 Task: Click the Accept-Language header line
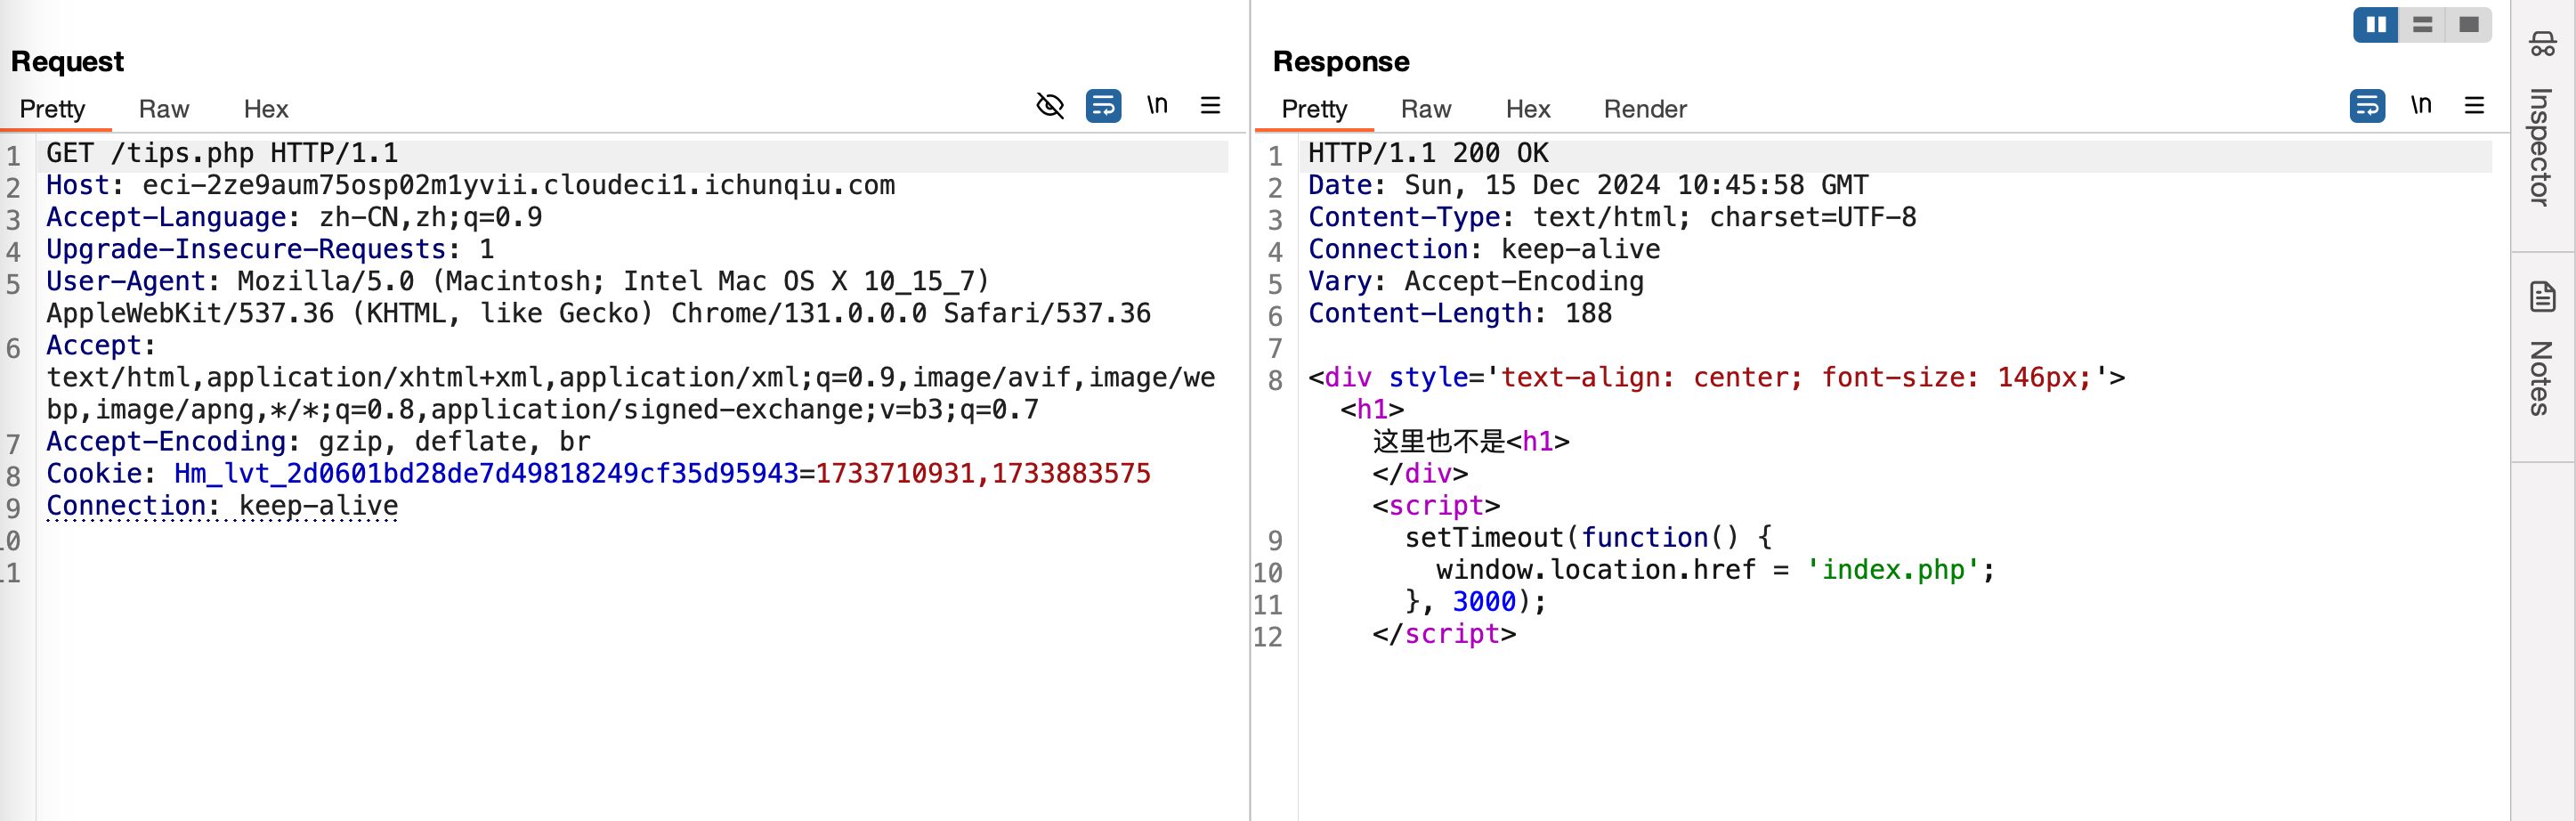click(x=294, y=217)
